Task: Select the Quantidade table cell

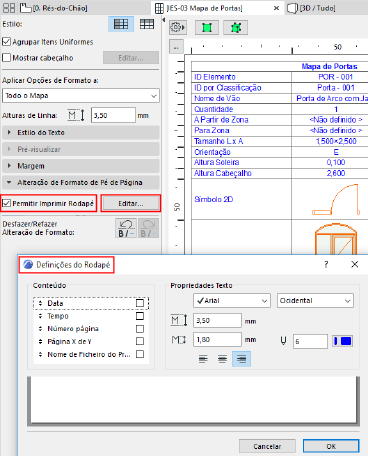Action: pyautogui.click(x=241, y=109)
